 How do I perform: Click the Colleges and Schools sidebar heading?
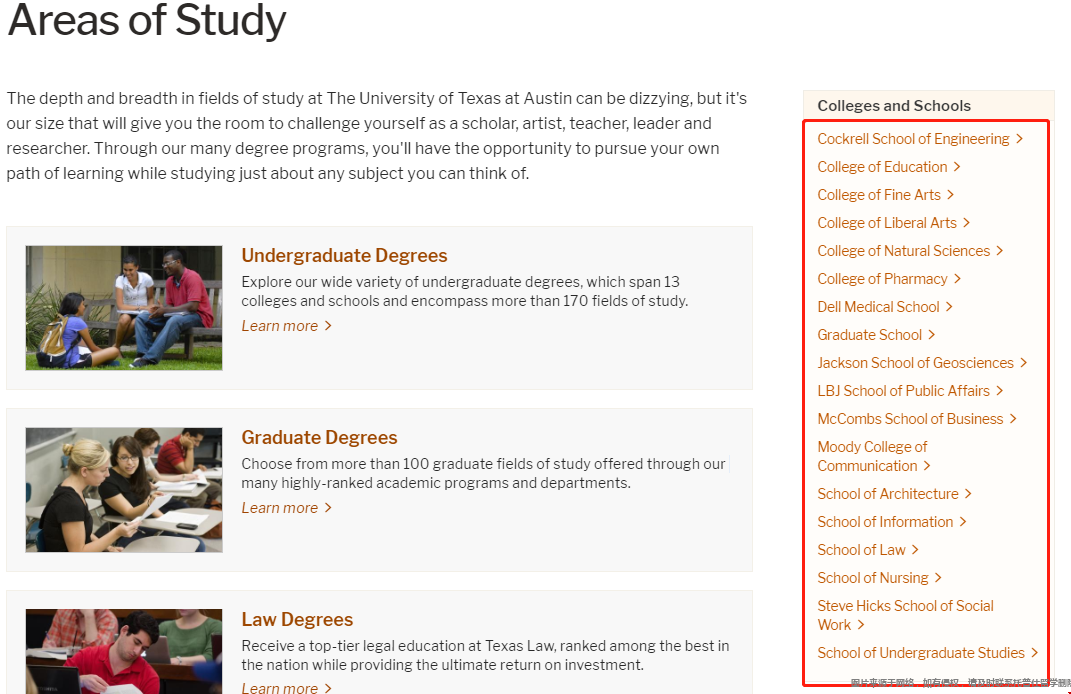pyautogui.click(x=894, y=106)
